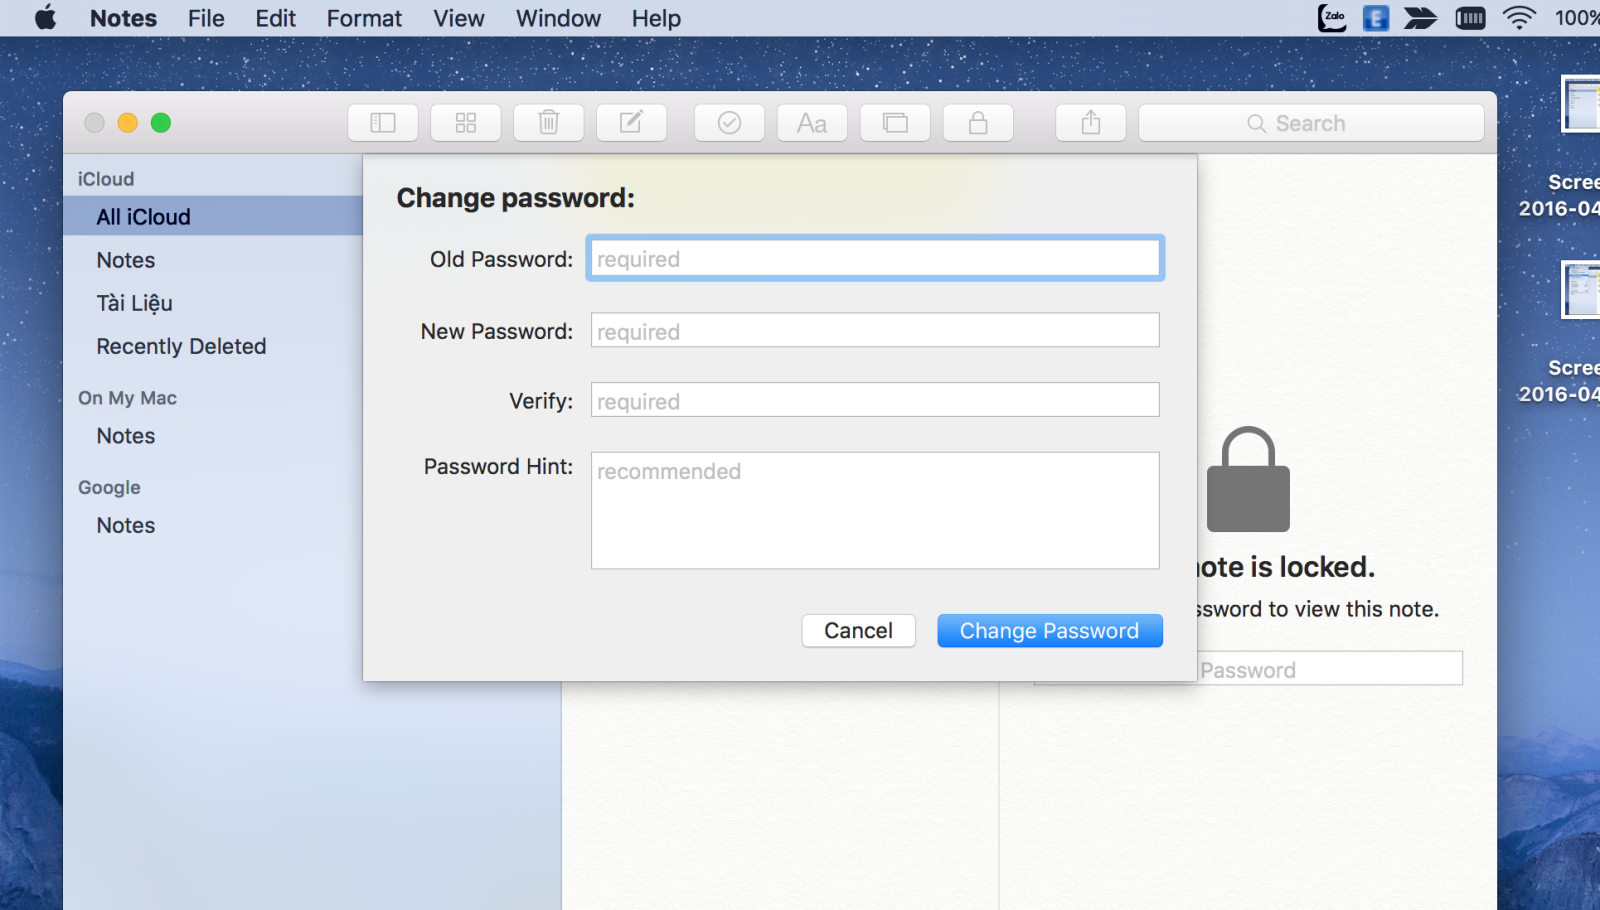The image size is (1600, 910).
Task: Create a new note with compose icon
Action: tap(632, 123)
